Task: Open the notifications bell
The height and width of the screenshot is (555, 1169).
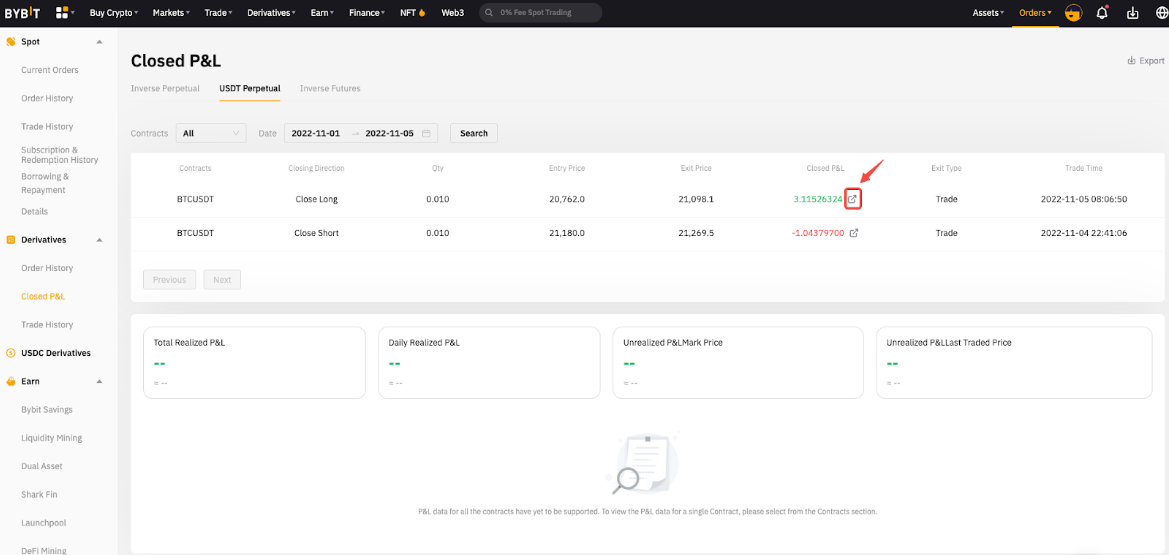Action: click(1102, 13)
